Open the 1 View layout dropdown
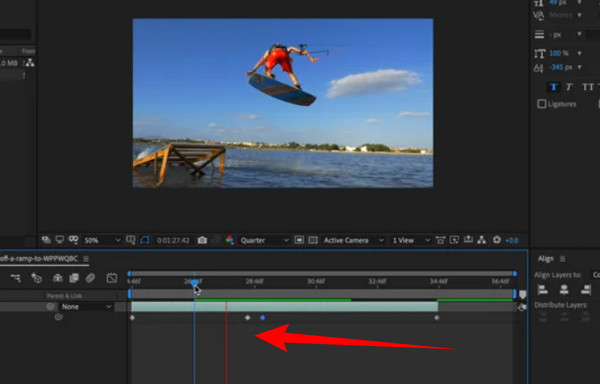600x384 pixels. 411,240
